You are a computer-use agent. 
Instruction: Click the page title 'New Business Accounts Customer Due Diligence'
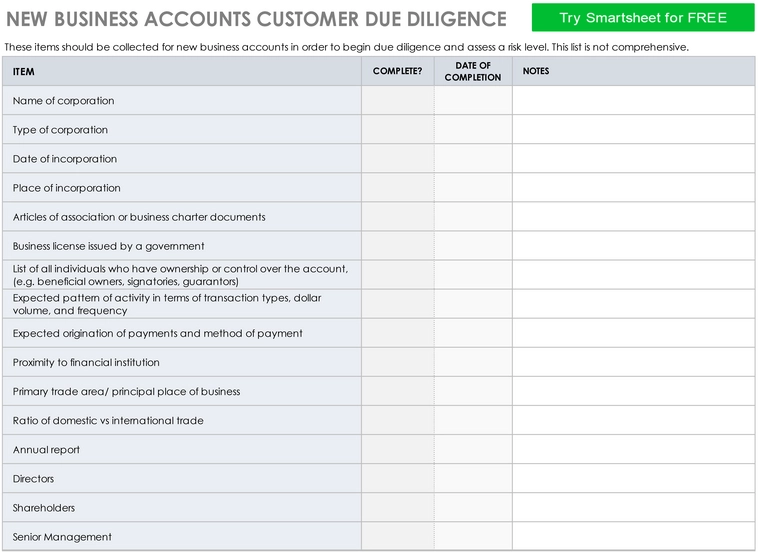point(256,19)
